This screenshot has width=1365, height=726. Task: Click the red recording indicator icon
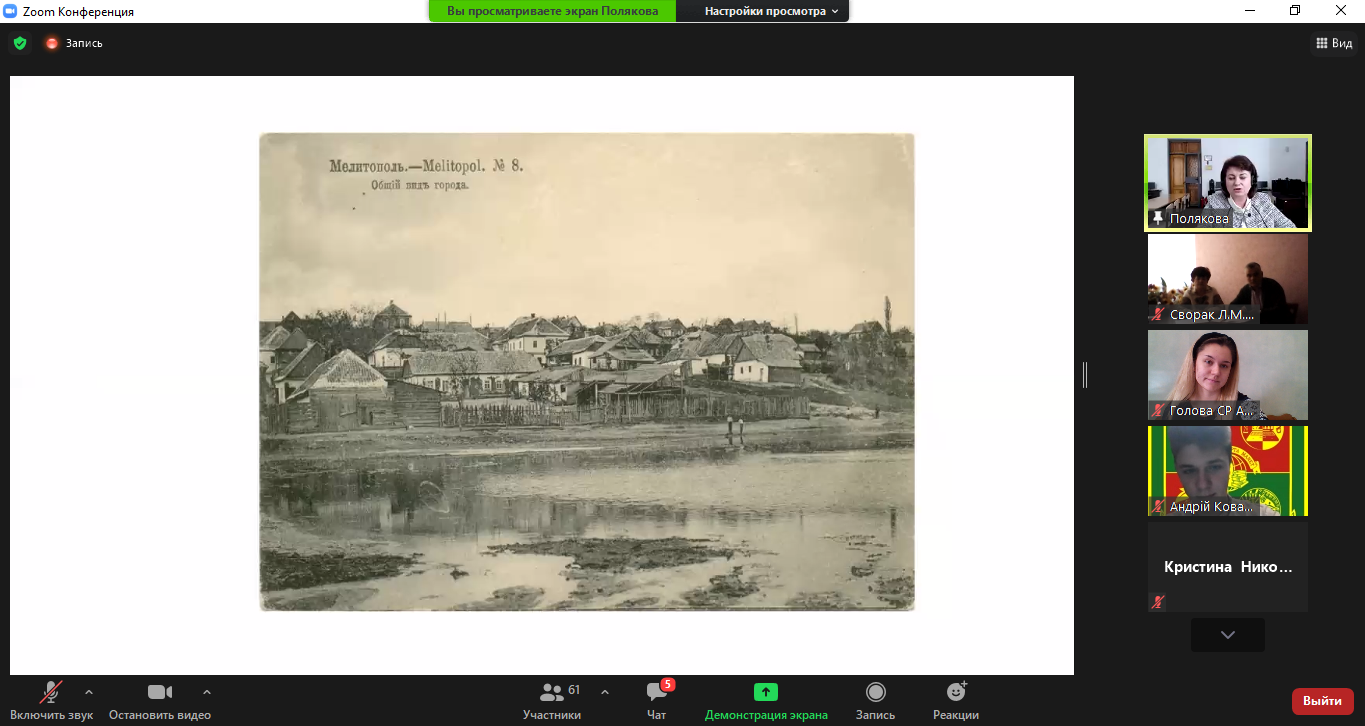tap(52, 43)
